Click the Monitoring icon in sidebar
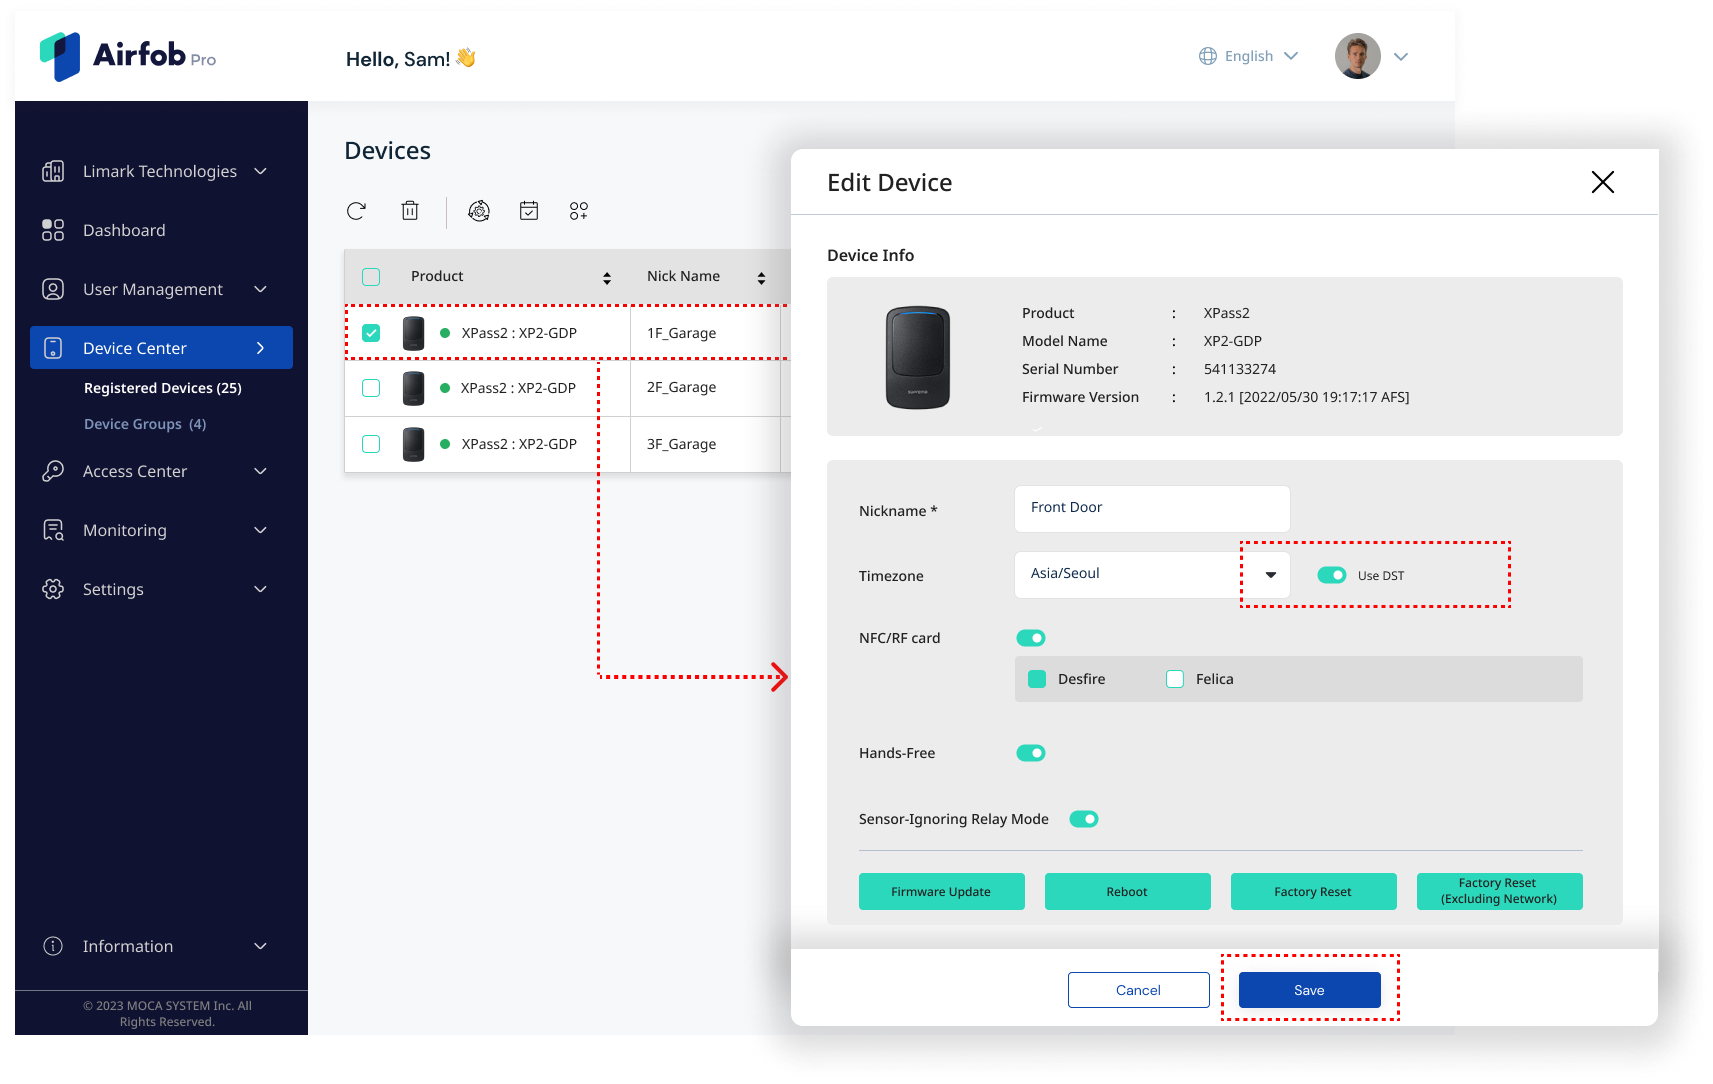The height and width of the screenshot is (1084, 1713). [53, 530]
